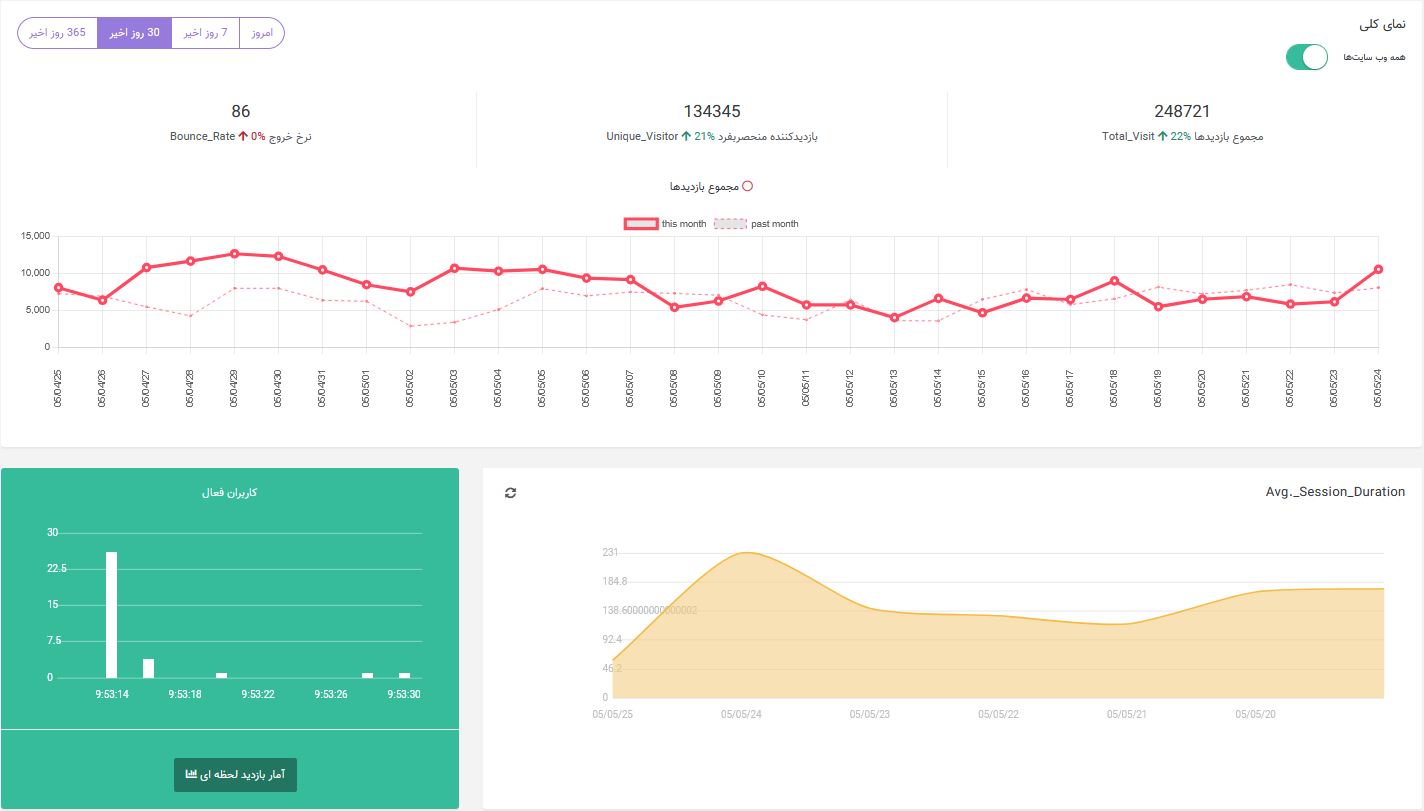Toggle 'past month' series in chart legend

coord(757,224)
